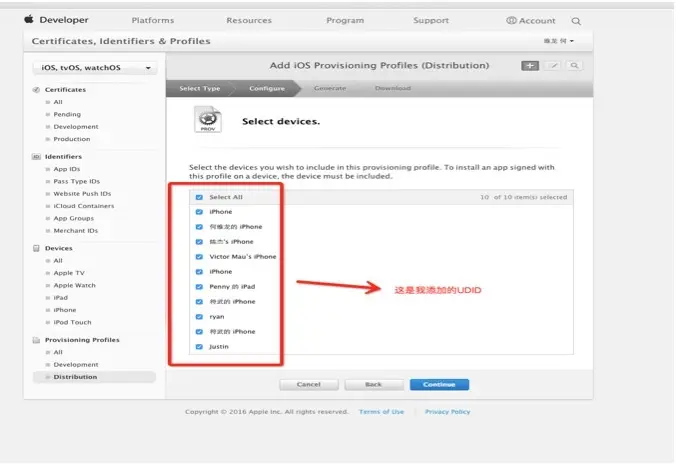Select Development under Certificates
The image size is (676, 468).
click(76, 127)
